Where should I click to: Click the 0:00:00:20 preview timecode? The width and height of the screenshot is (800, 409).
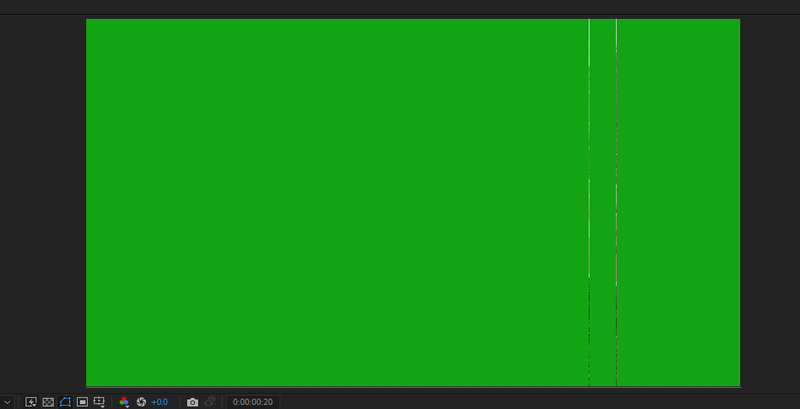(x=253, y=402)
